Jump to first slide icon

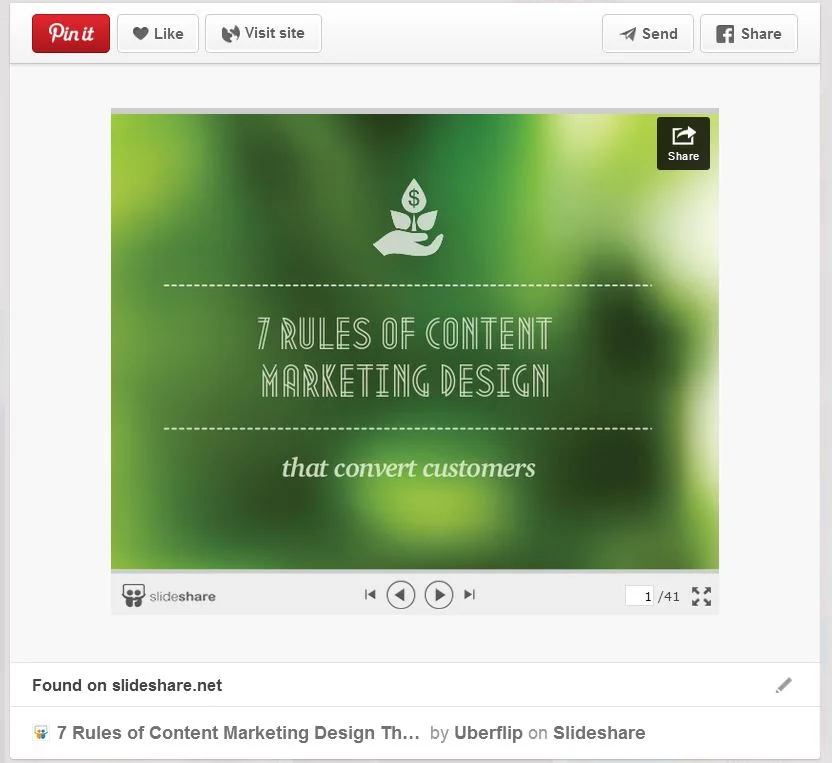370,595
